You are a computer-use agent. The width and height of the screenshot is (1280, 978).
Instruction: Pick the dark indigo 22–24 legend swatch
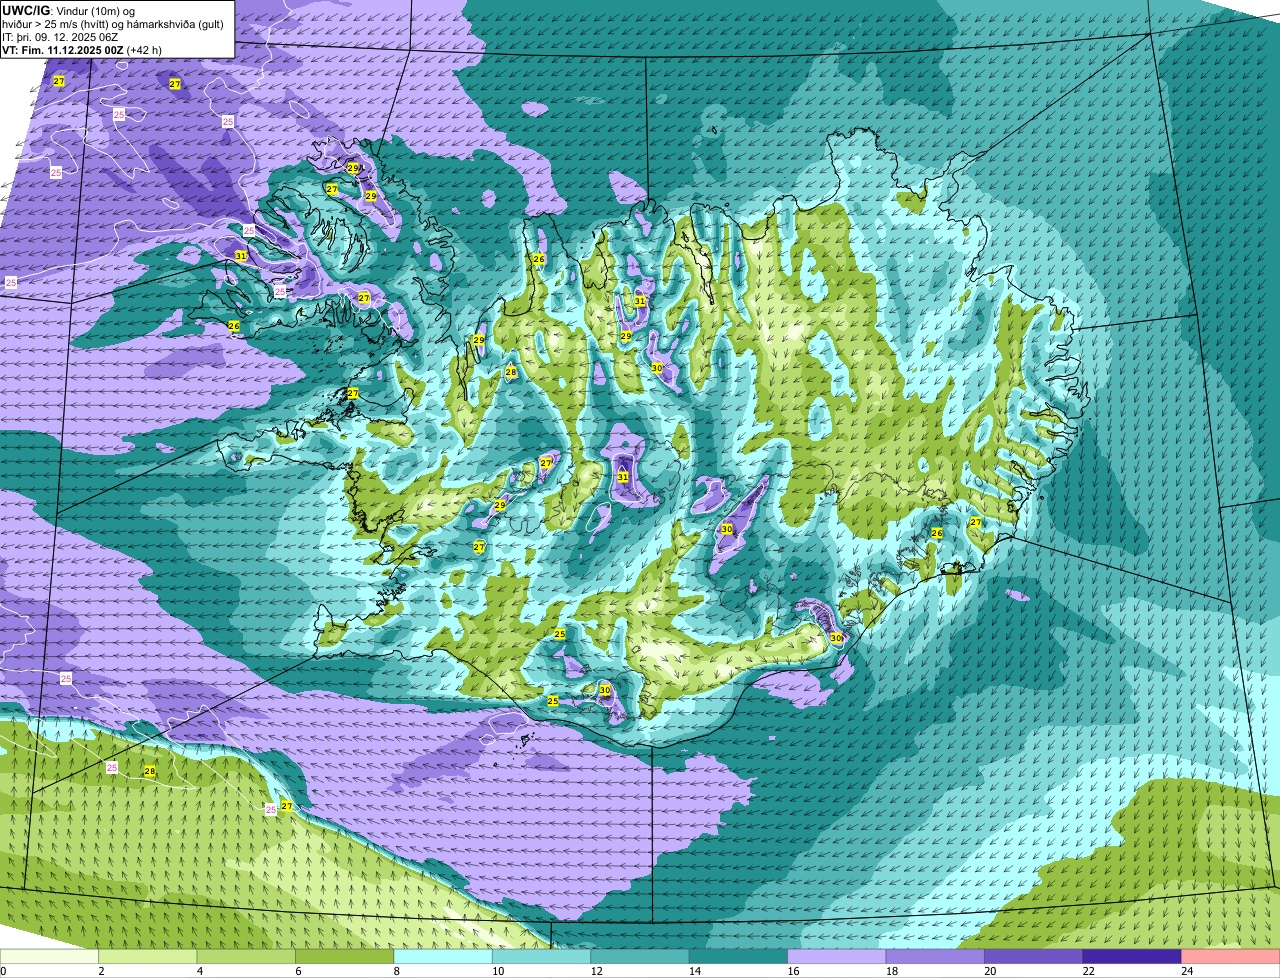point(1132,957)
